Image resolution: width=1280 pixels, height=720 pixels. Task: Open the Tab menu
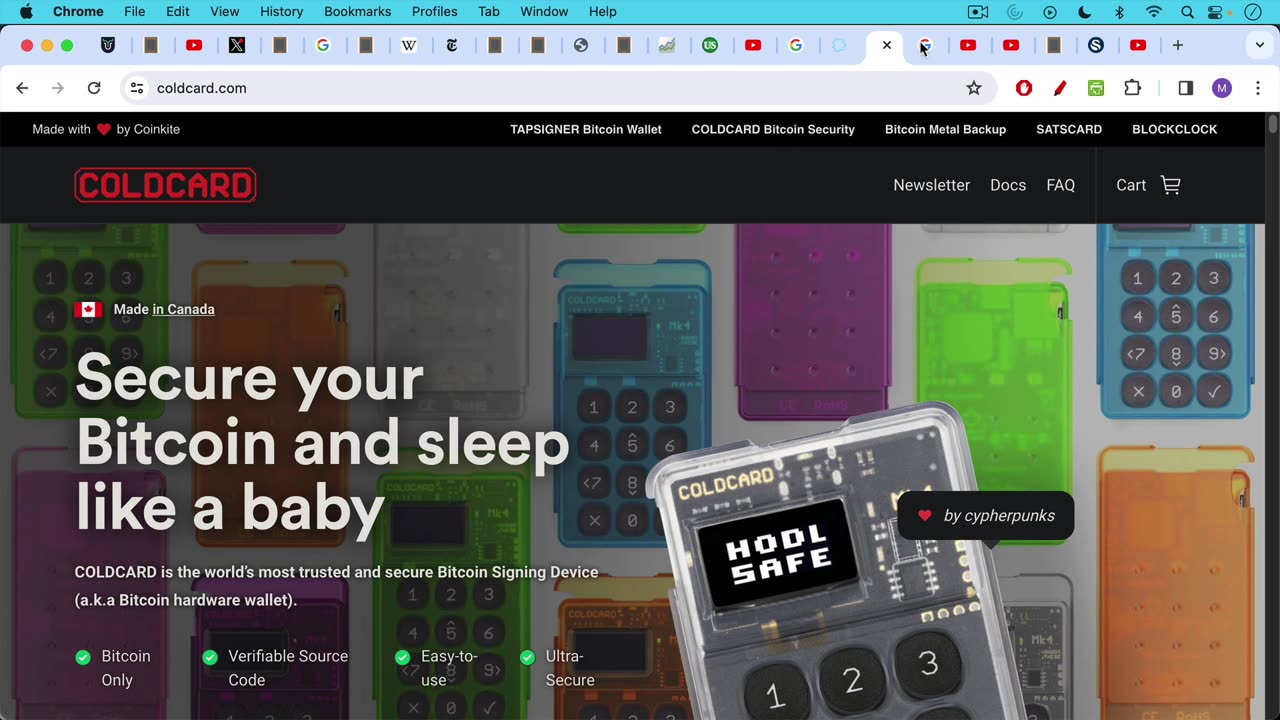489,12
